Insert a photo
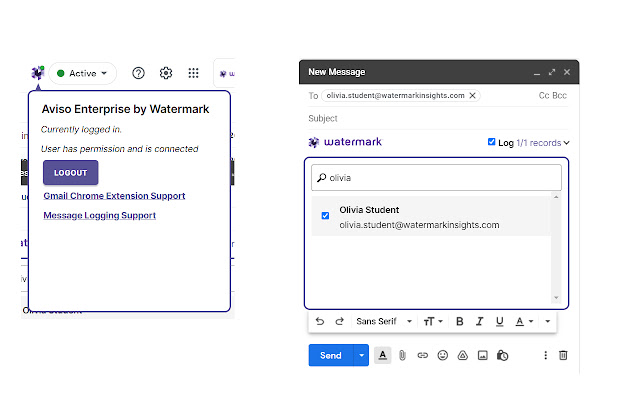The width and height of the screenshot is (640, 400). 482,356
